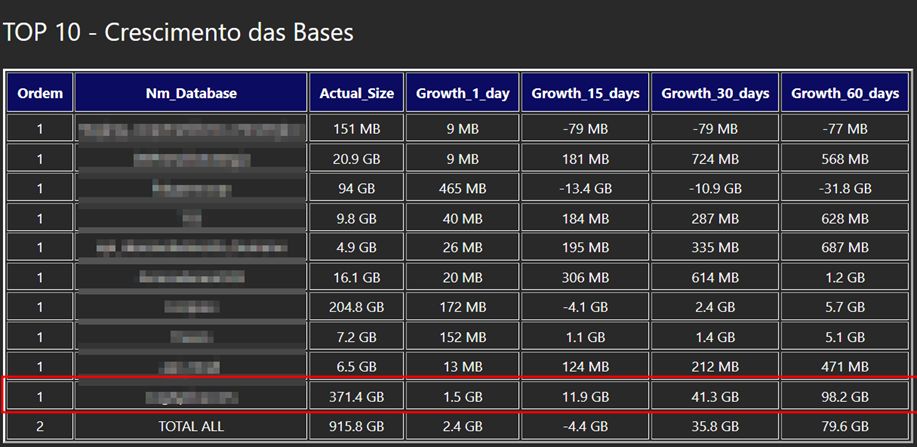Click the TOTAL ALL row label

[191, 426]
